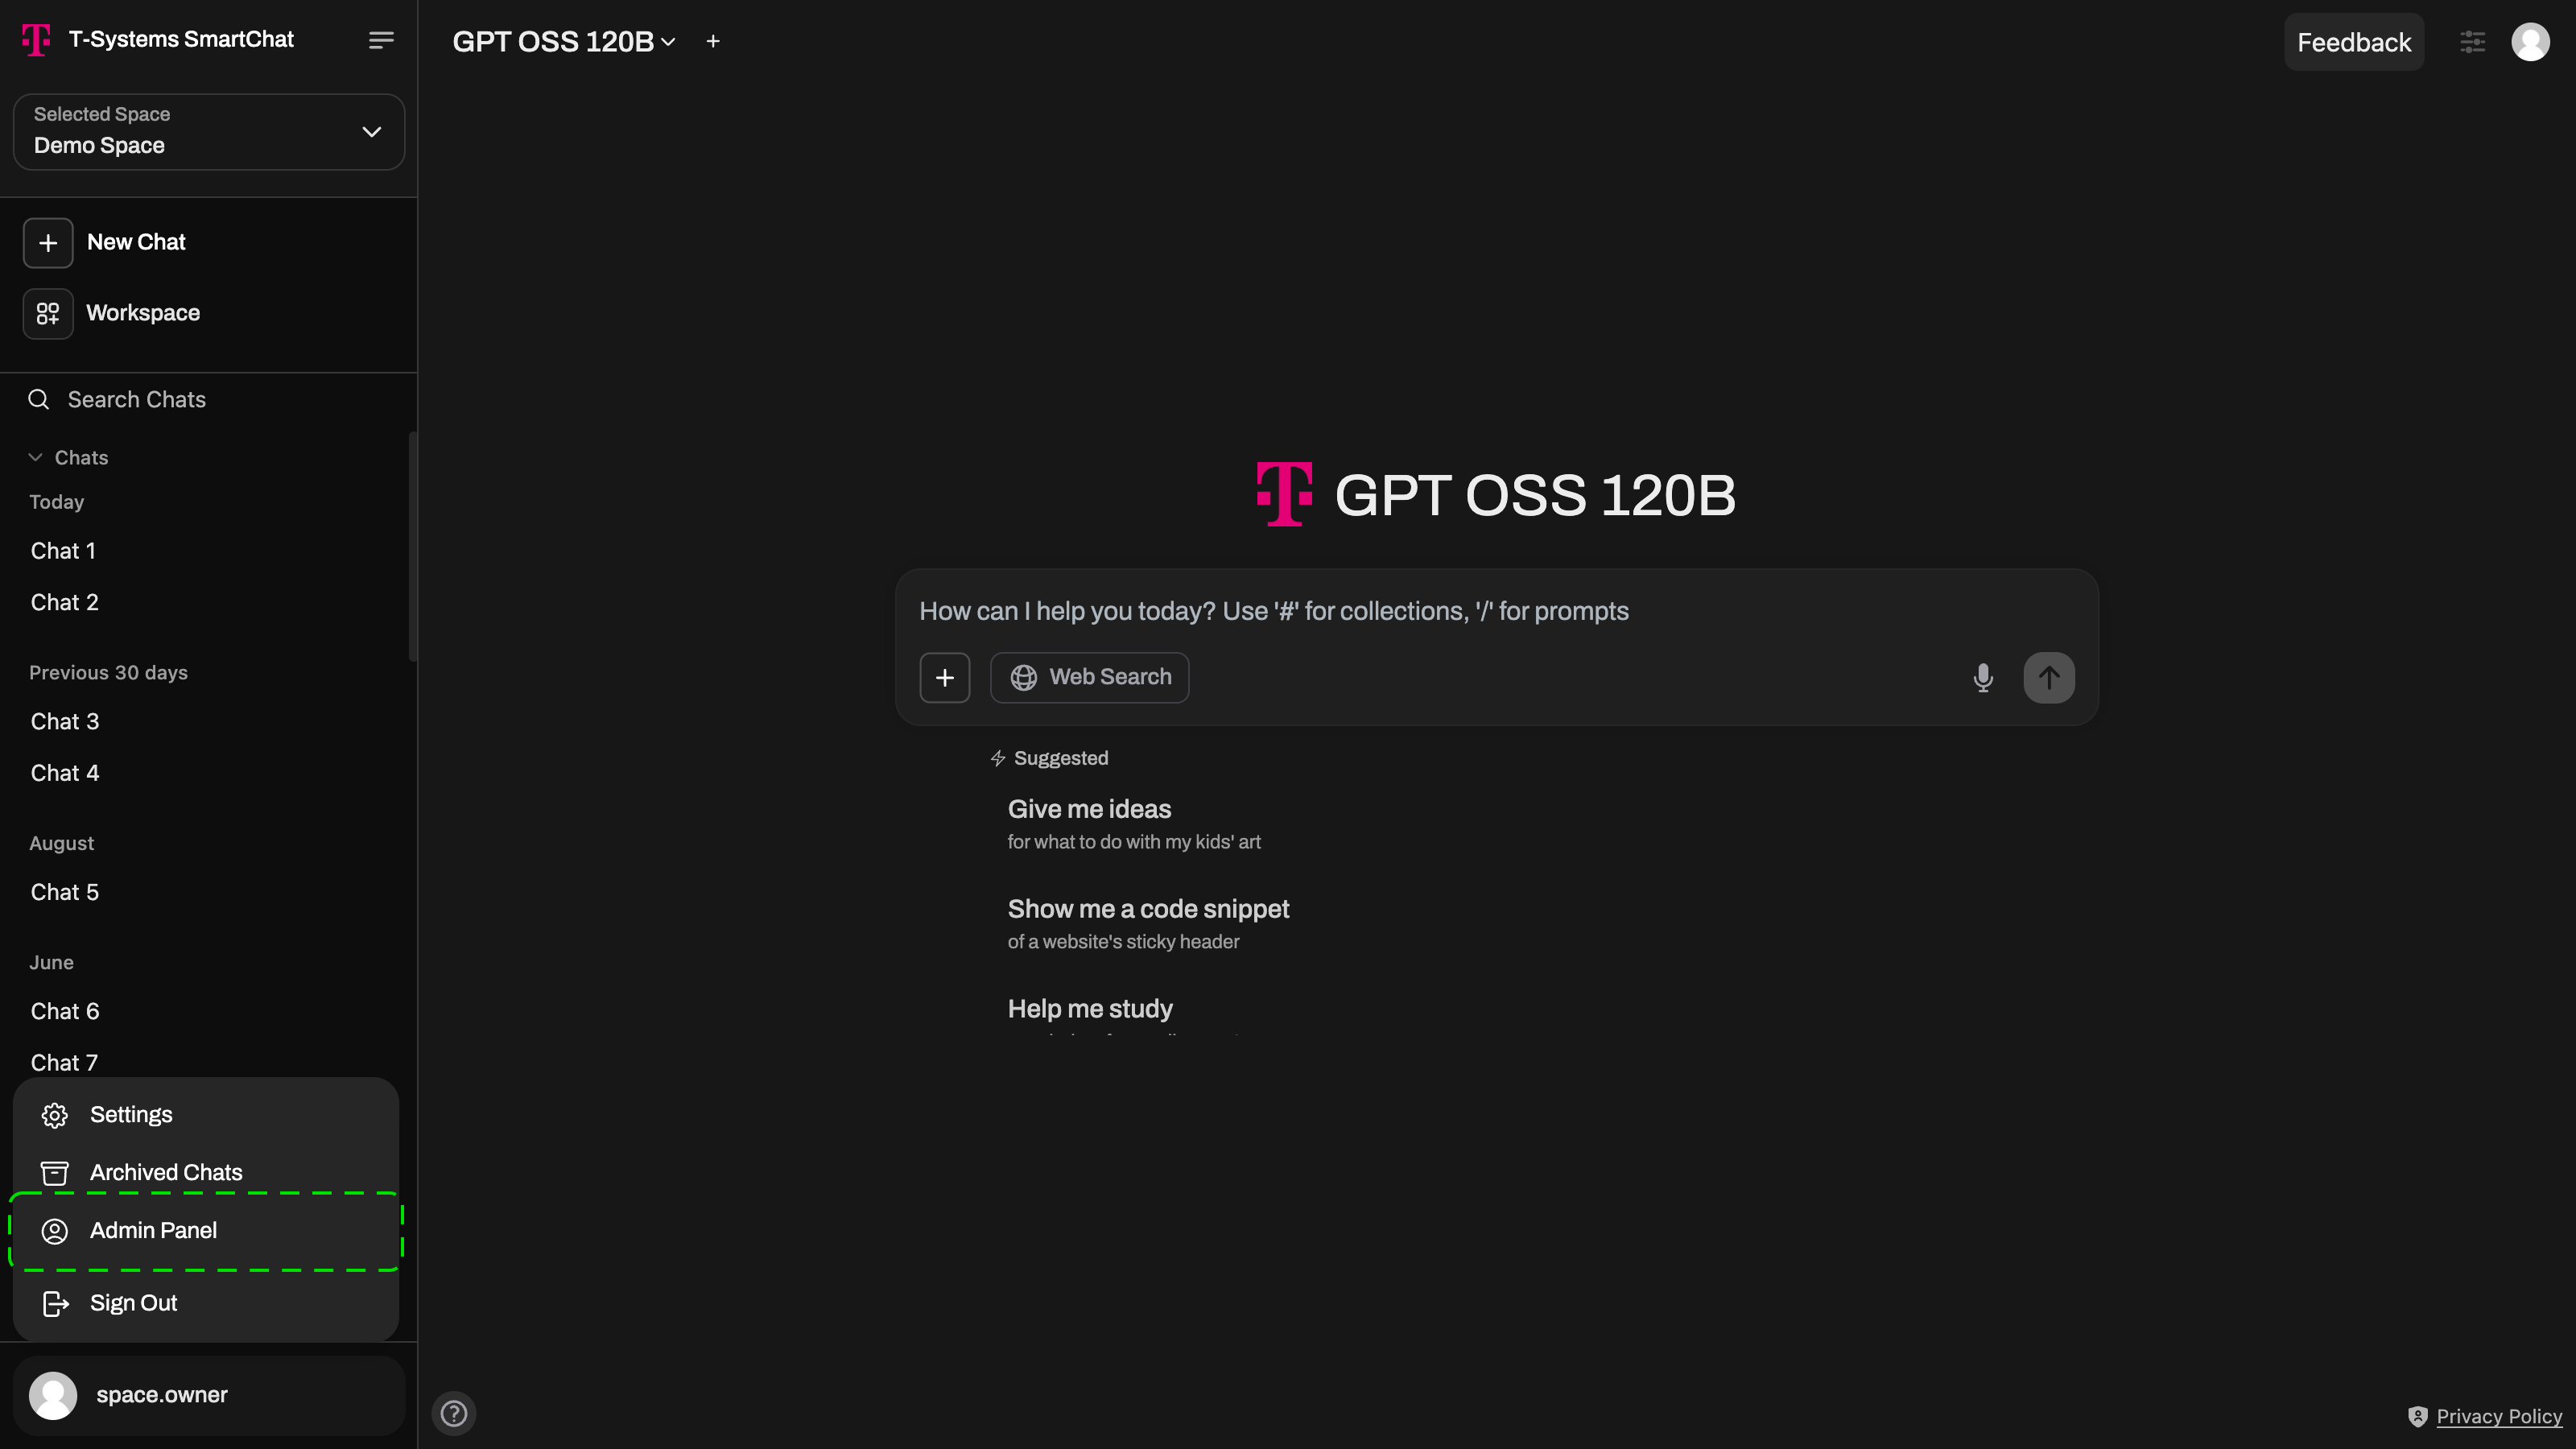
Task: Open chat controls sliders icon at top right
Action: pyautogui.click(x=2472, y=42)
